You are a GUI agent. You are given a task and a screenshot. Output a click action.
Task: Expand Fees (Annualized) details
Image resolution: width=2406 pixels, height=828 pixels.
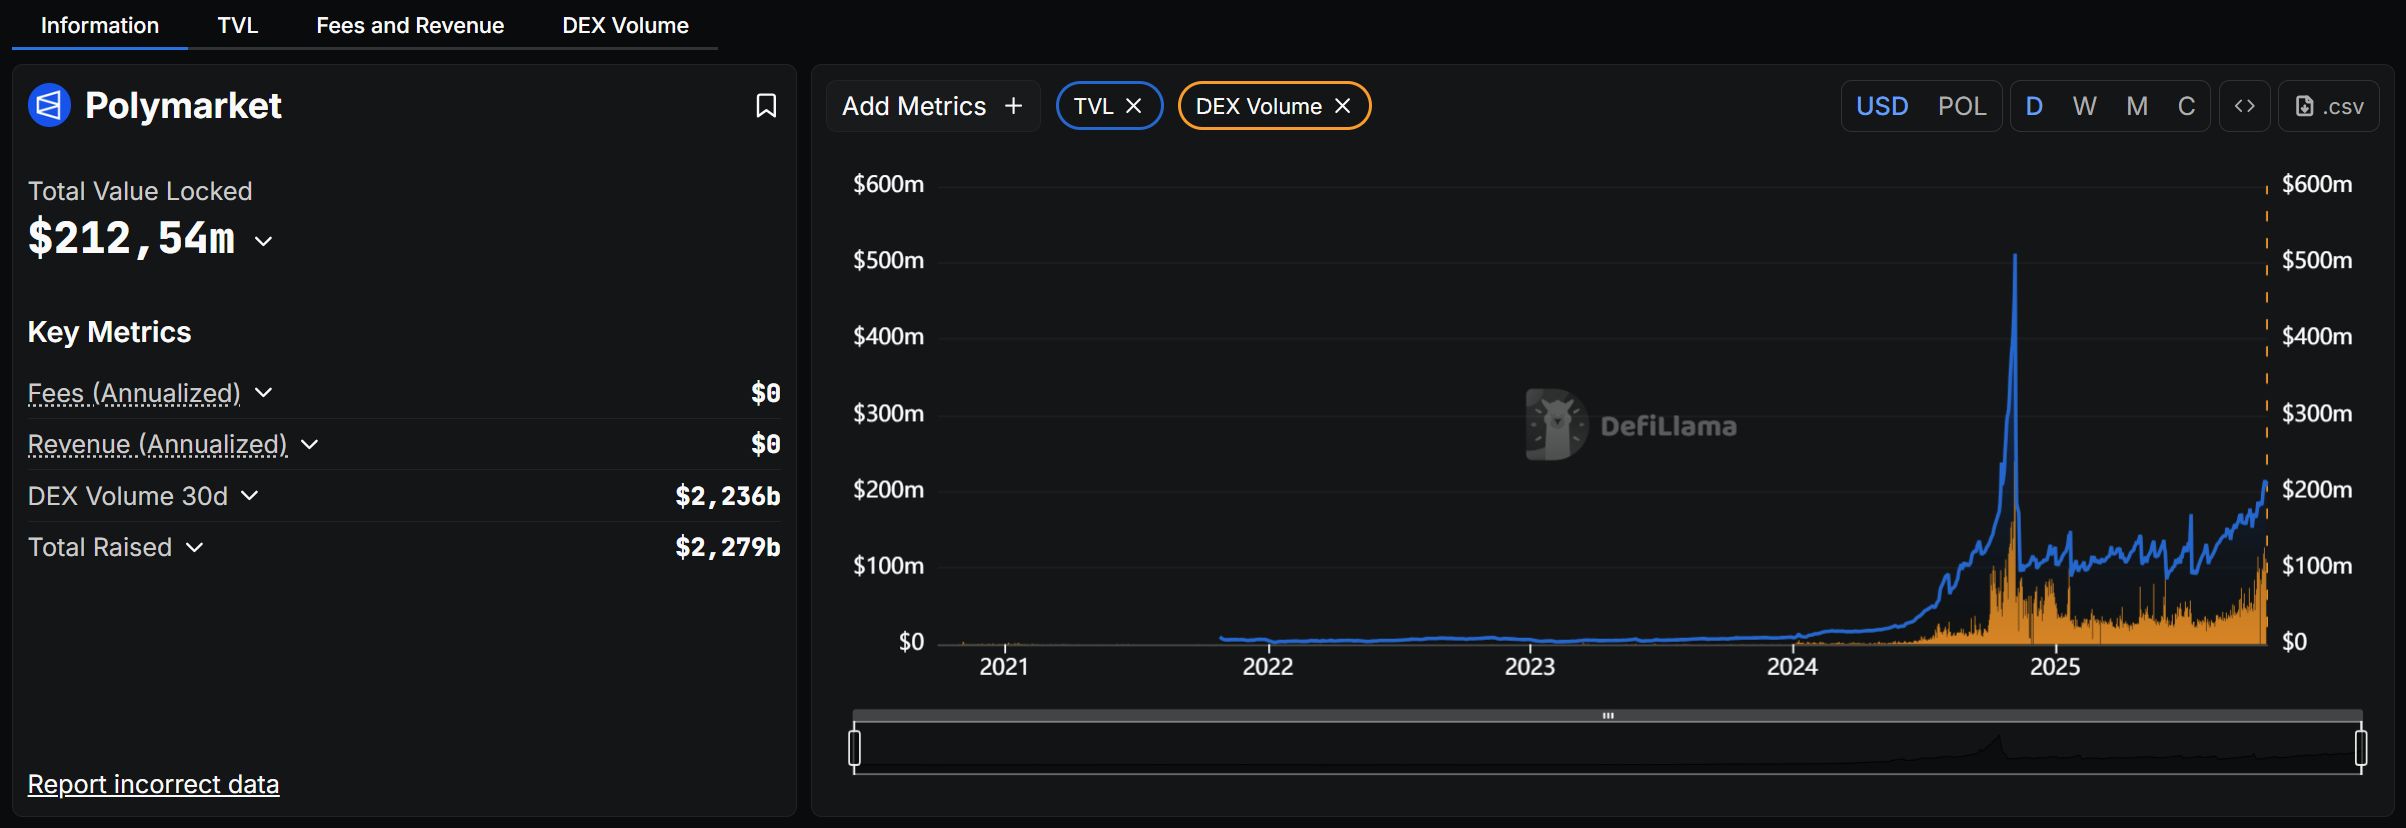(264, 393)
